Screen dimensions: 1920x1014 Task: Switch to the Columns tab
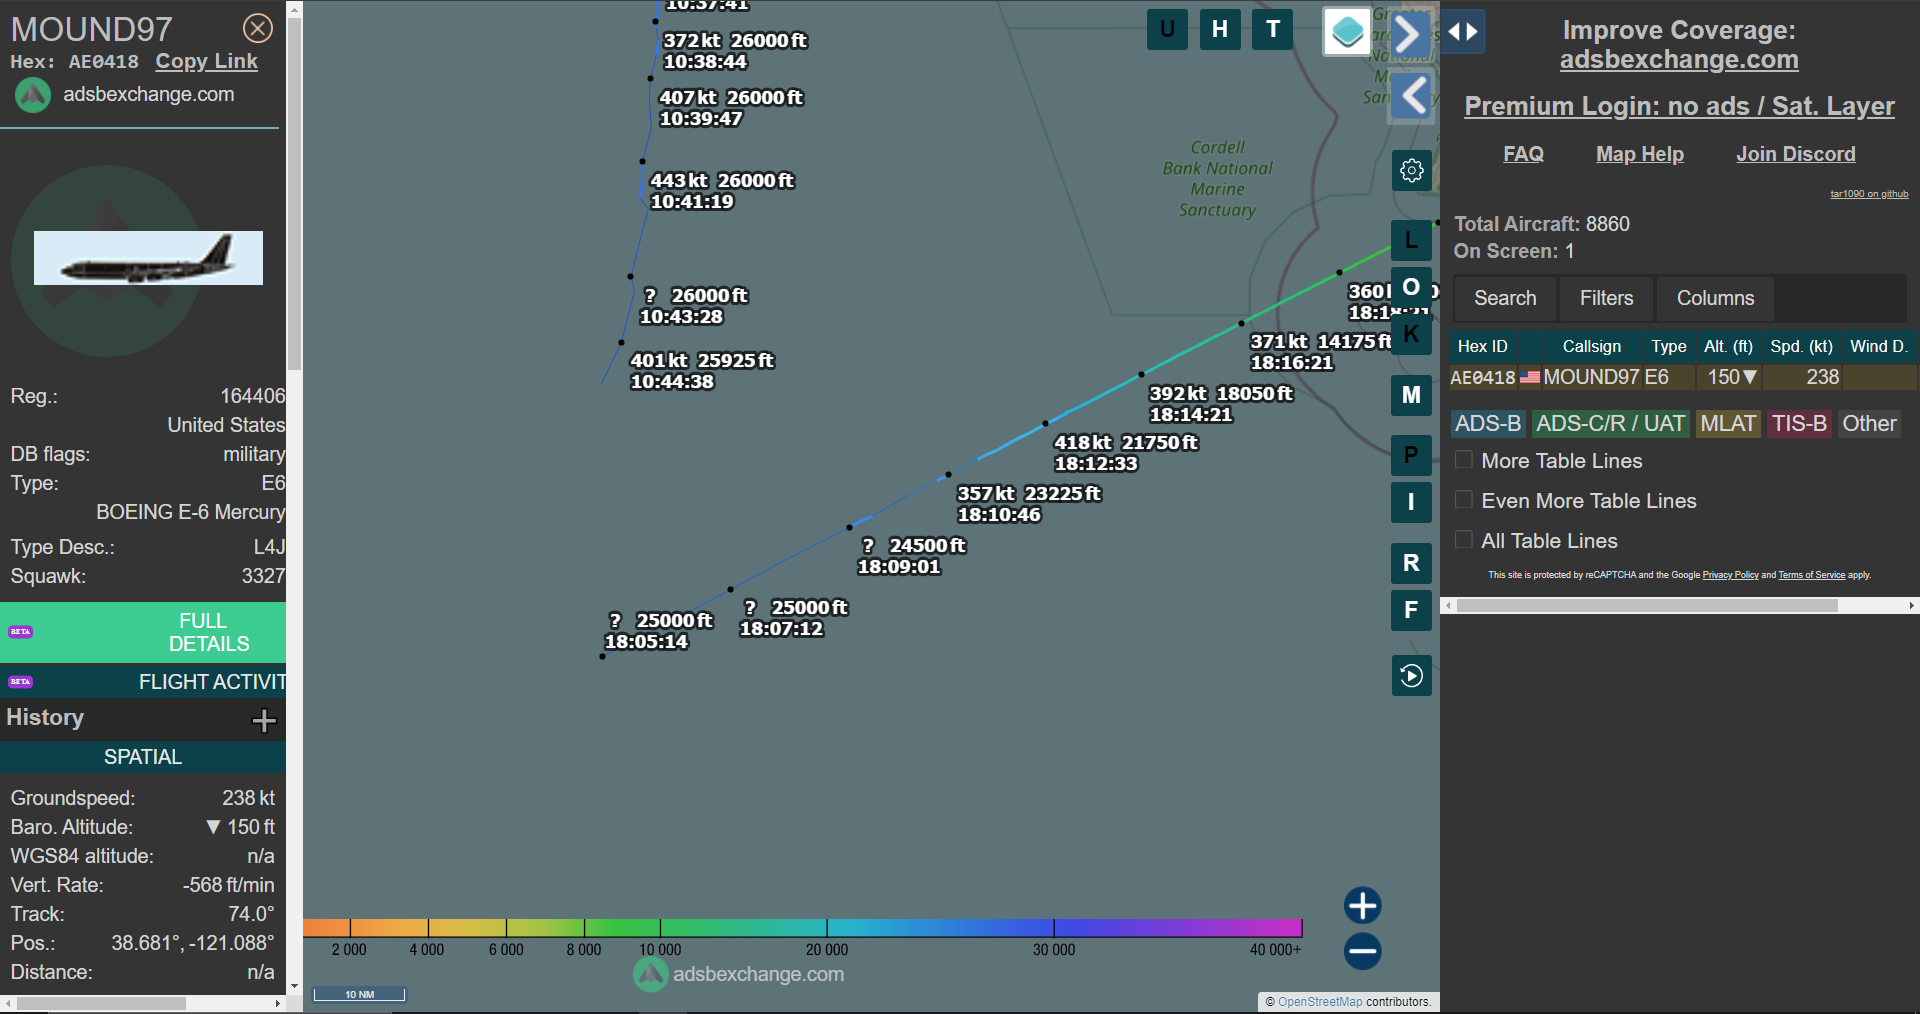click(x=1715, y=298)
